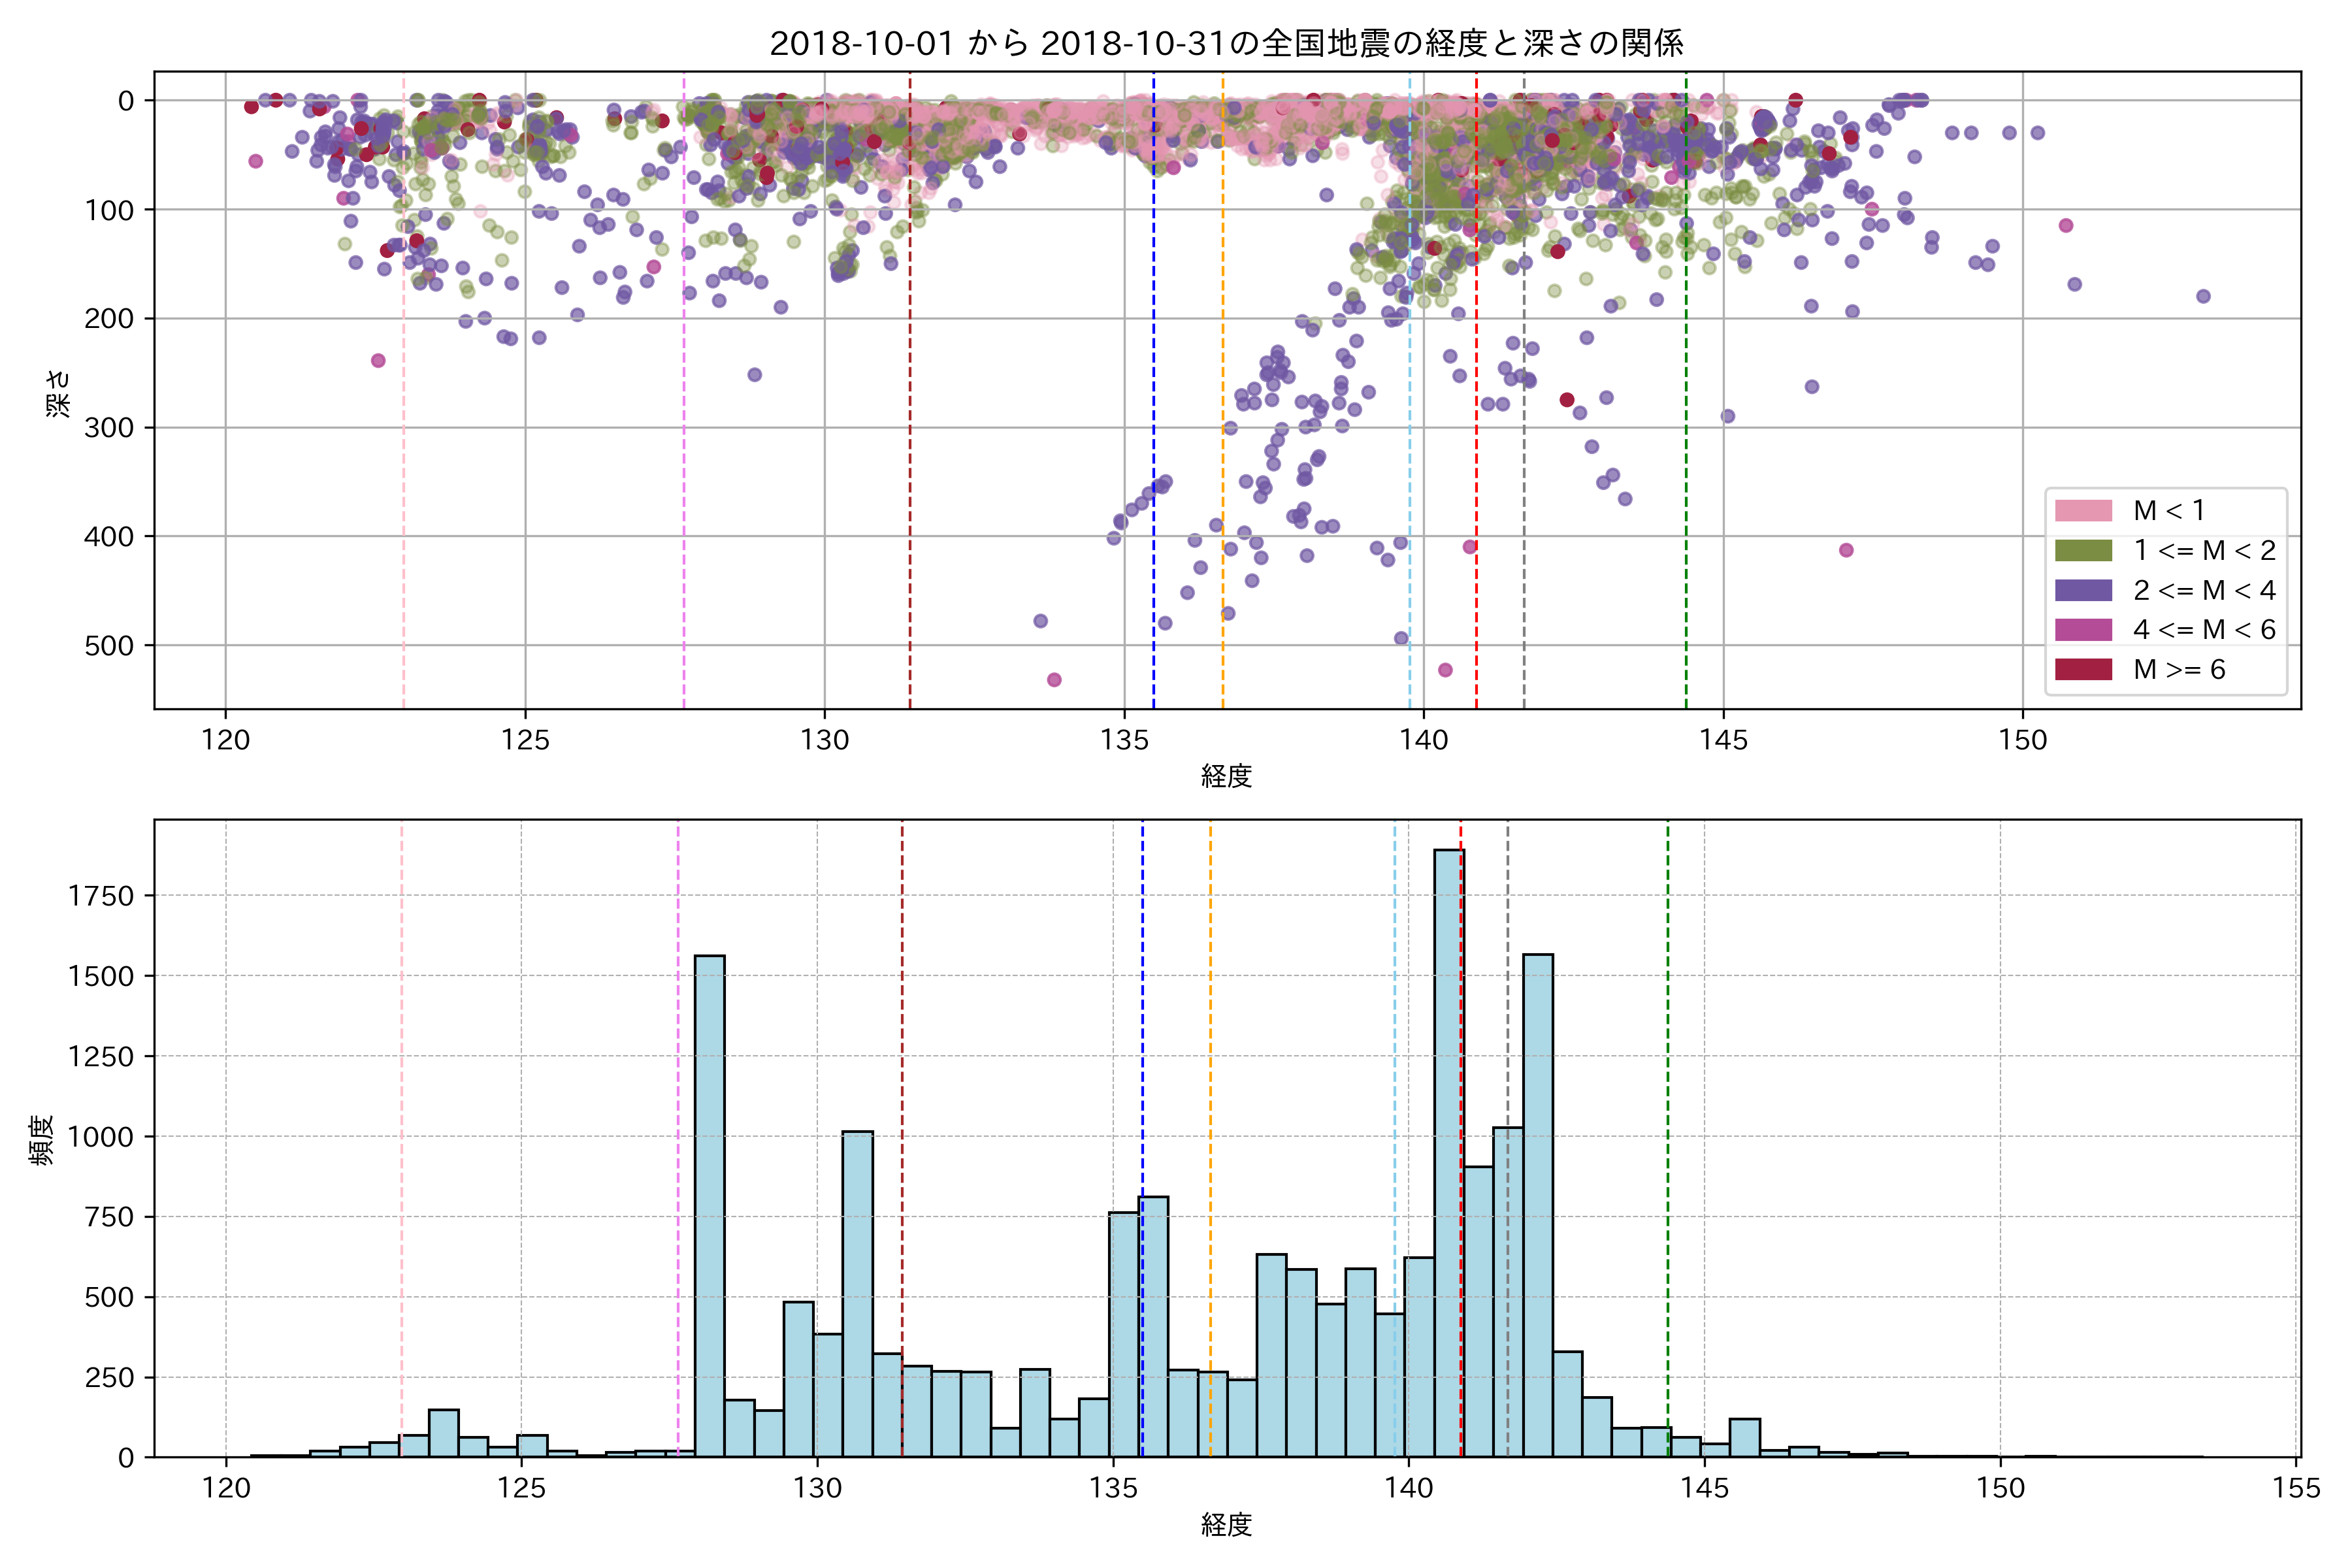Click the 1750 frequency tick label
2352x1568 pixels.
101,896
